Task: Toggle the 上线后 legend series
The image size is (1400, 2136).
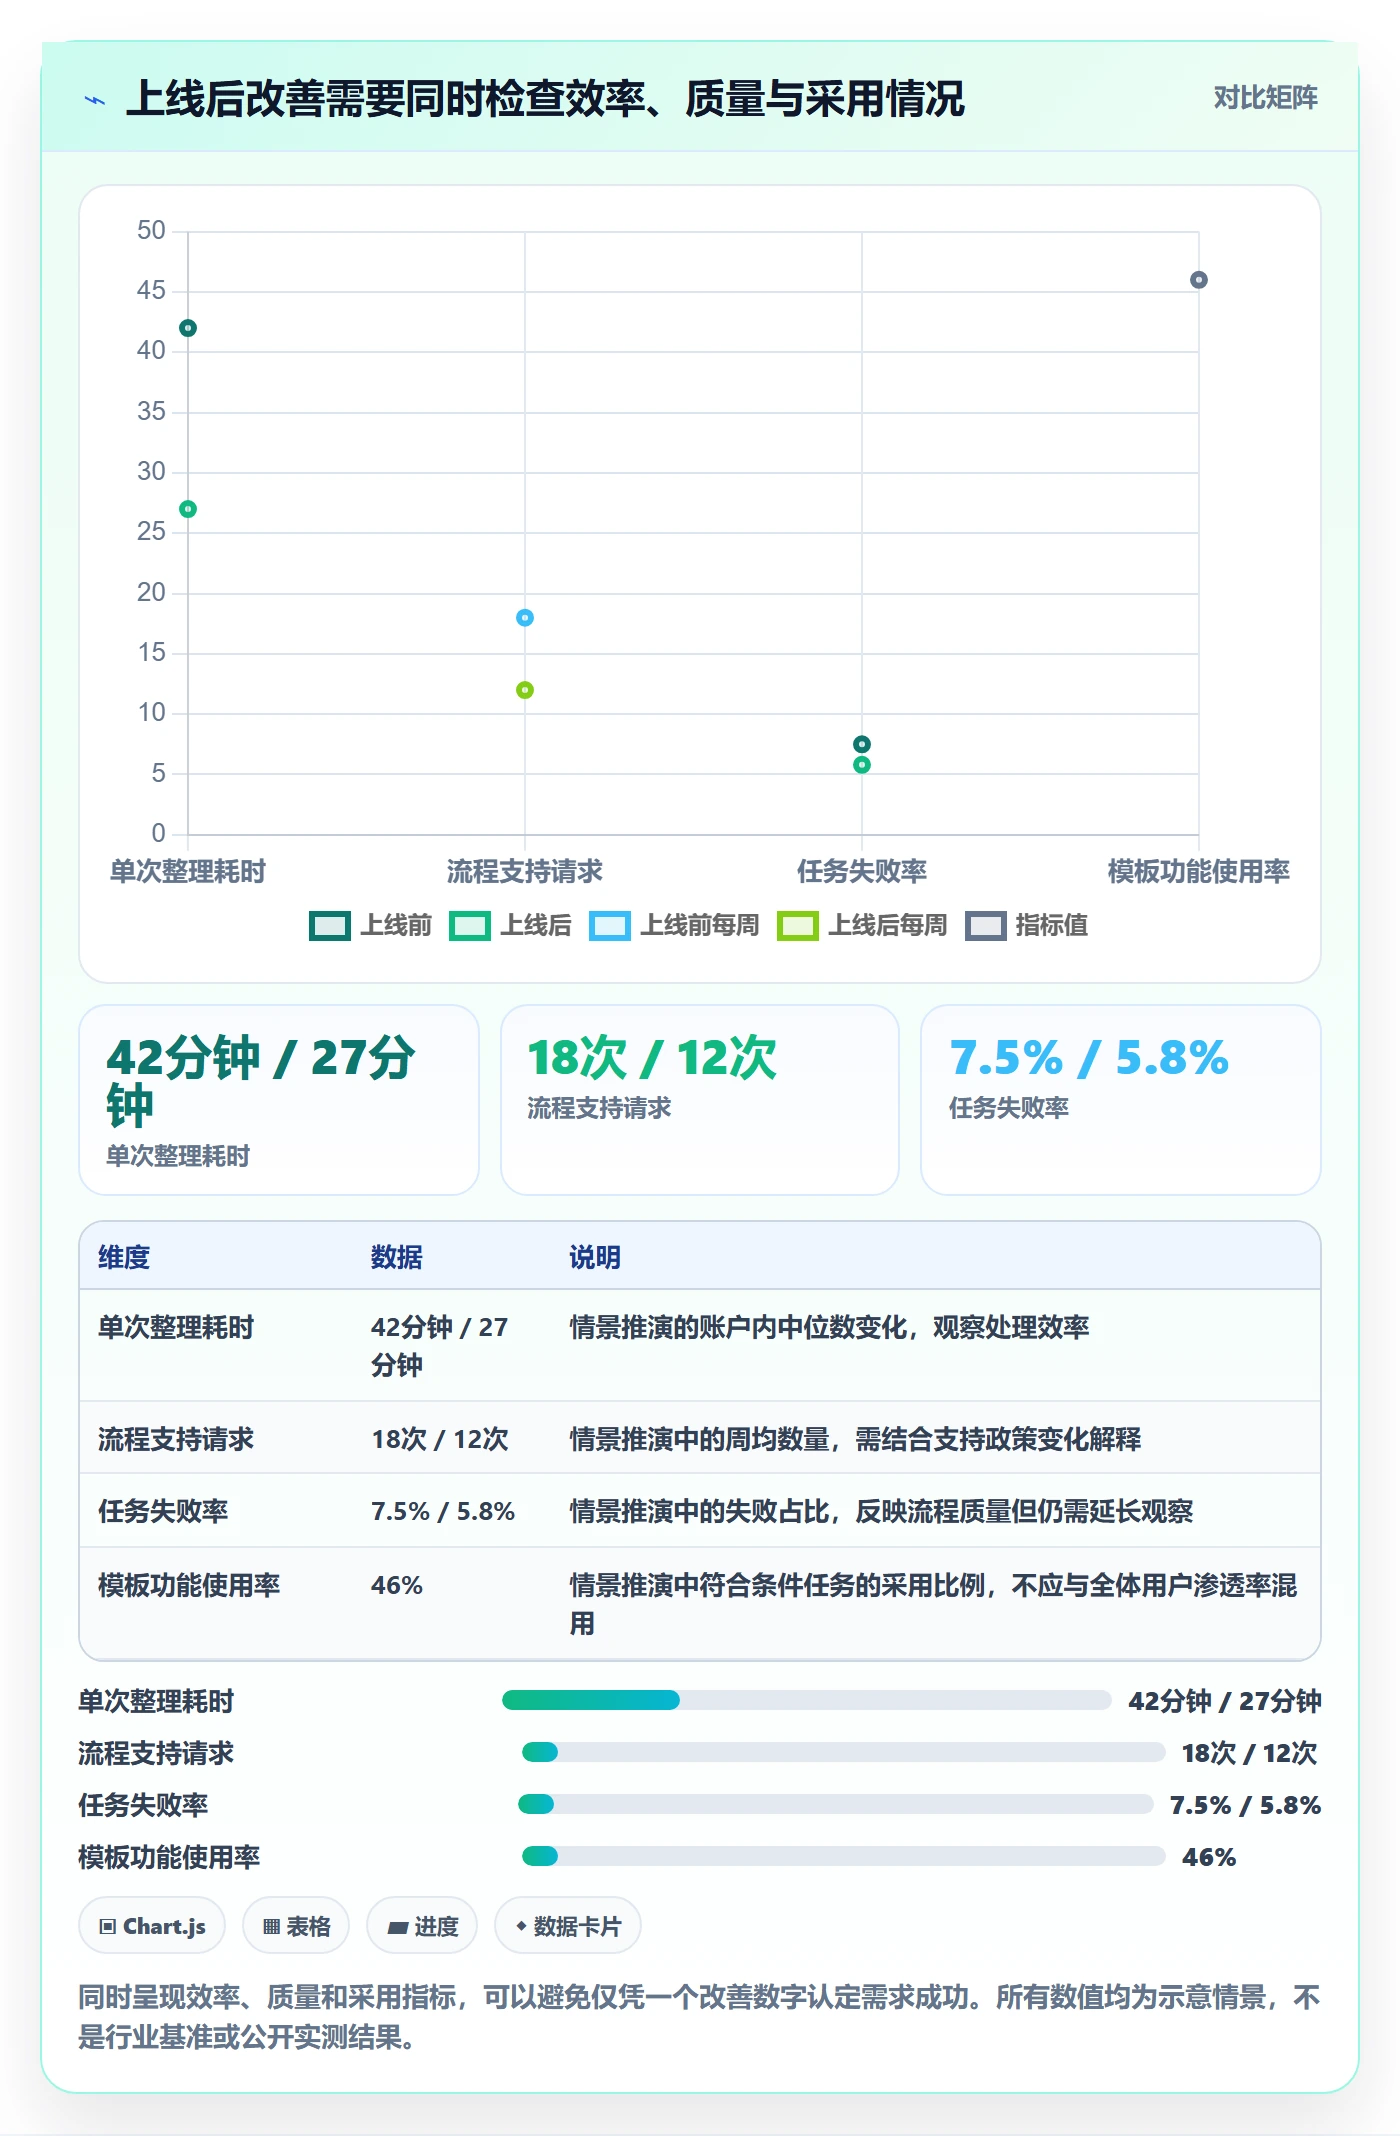Action: (x=511, y=925)
